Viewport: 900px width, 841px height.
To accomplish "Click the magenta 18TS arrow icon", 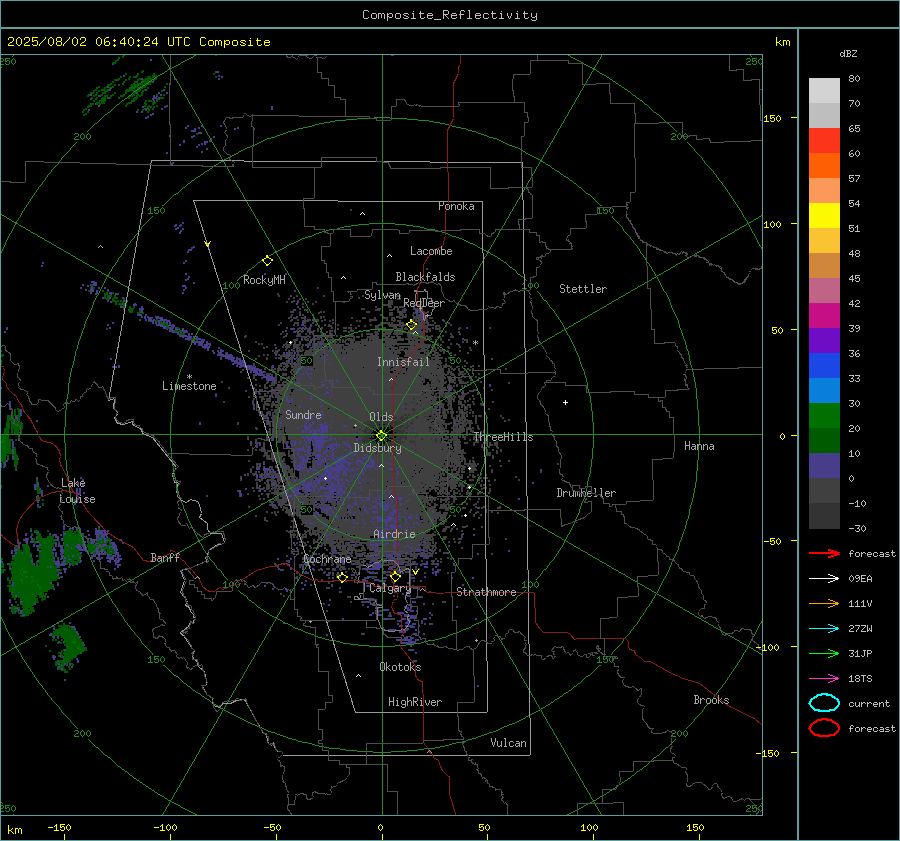I will [x=824, y=679].
